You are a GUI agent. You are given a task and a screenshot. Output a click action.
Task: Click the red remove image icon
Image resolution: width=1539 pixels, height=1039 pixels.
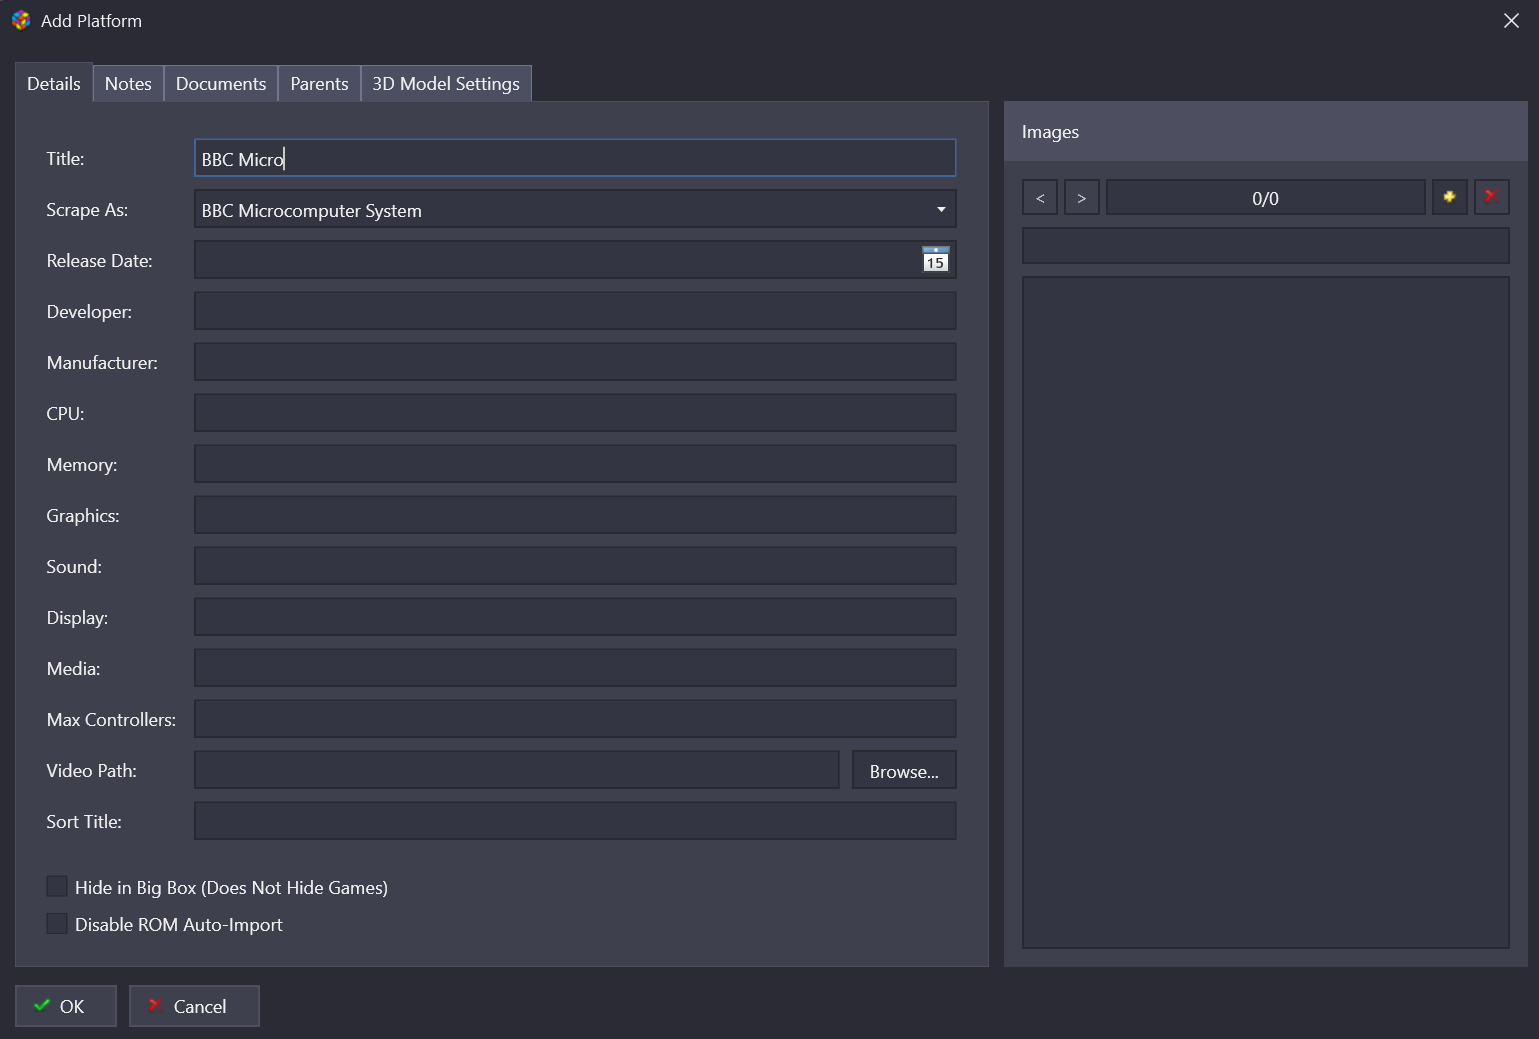(1491, 197)
